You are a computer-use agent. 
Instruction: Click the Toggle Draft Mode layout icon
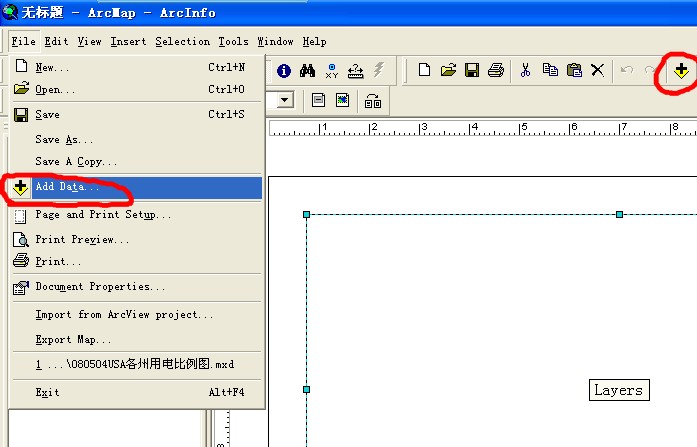point(318,100)
